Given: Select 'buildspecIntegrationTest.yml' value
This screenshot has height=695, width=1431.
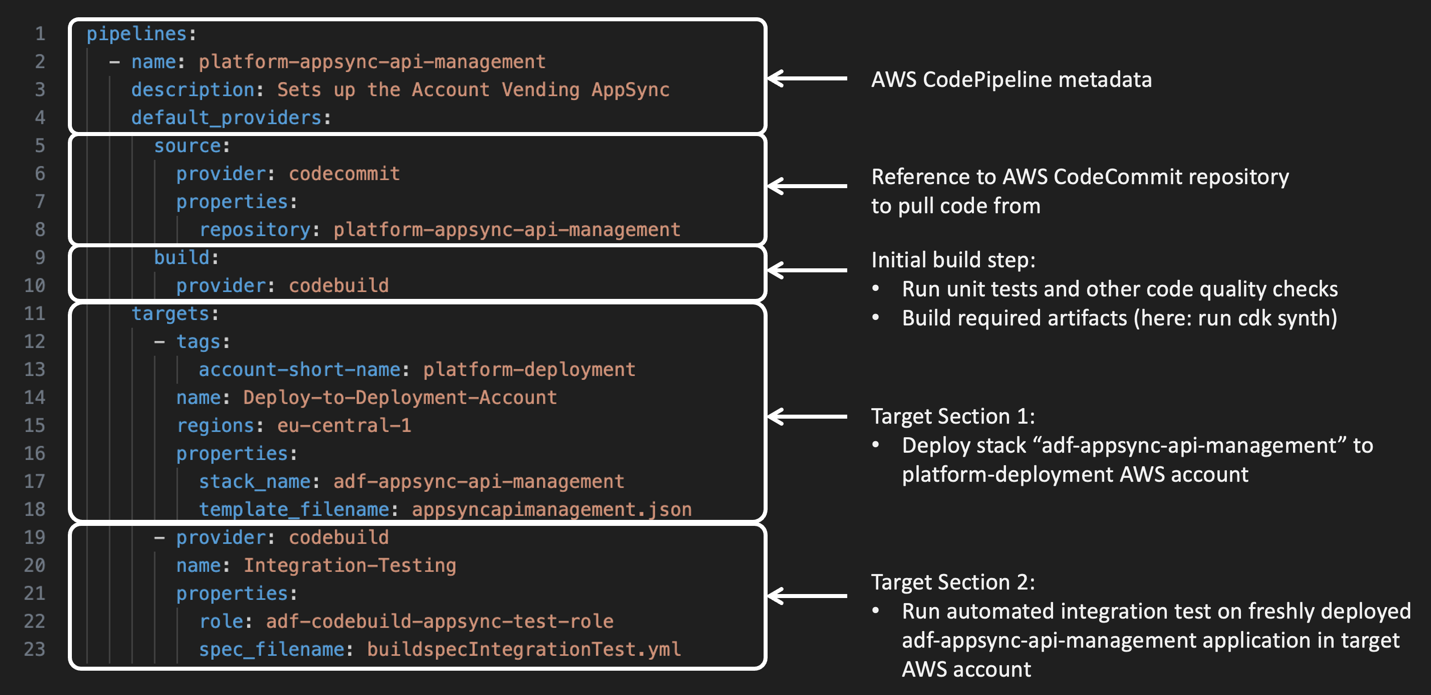Looking at the screenshot, I should [x=524, y=650].
